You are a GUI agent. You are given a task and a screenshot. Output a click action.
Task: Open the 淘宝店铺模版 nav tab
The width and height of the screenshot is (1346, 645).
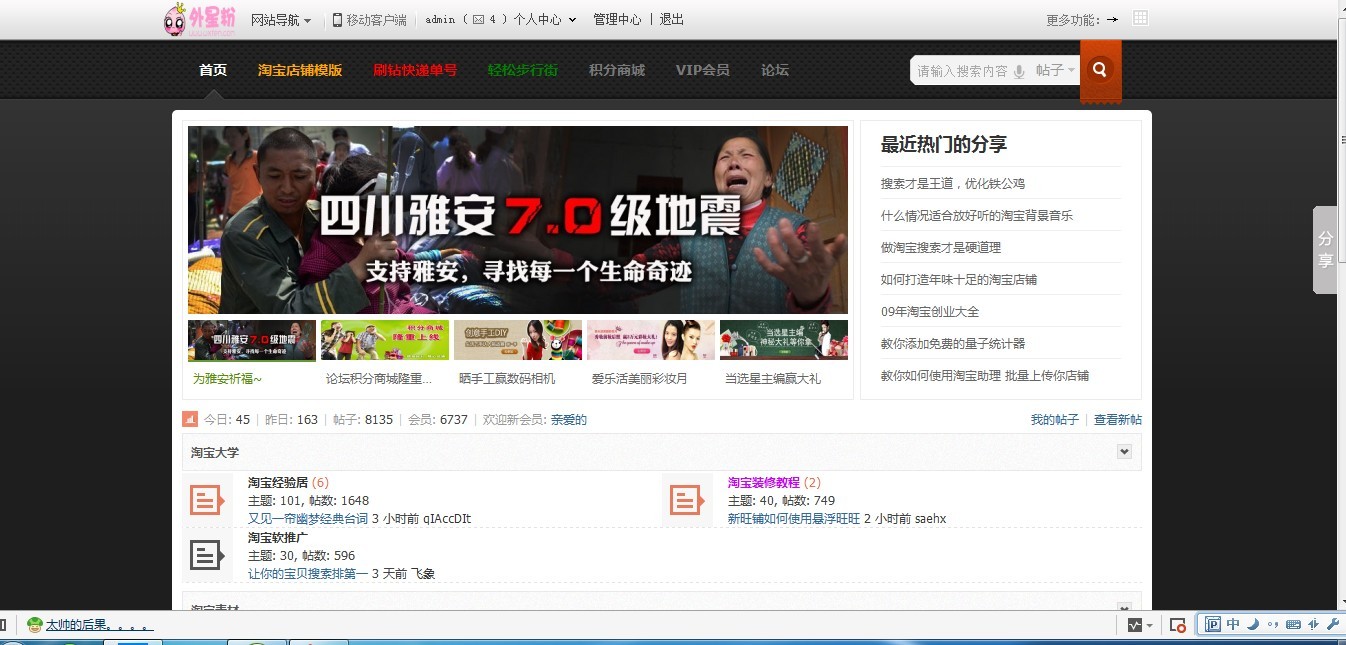[300, 70]
